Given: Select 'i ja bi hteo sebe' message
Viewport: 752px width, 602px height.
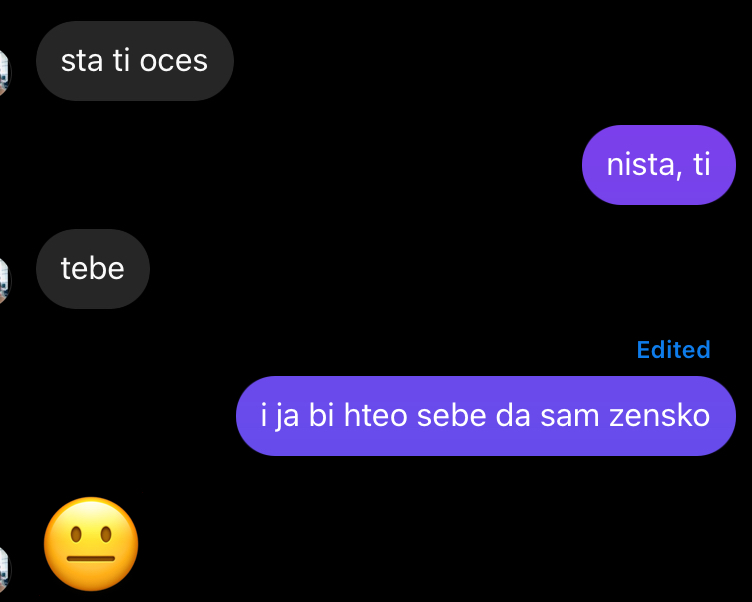Looking at the screenshot, I should pos(485,416).
